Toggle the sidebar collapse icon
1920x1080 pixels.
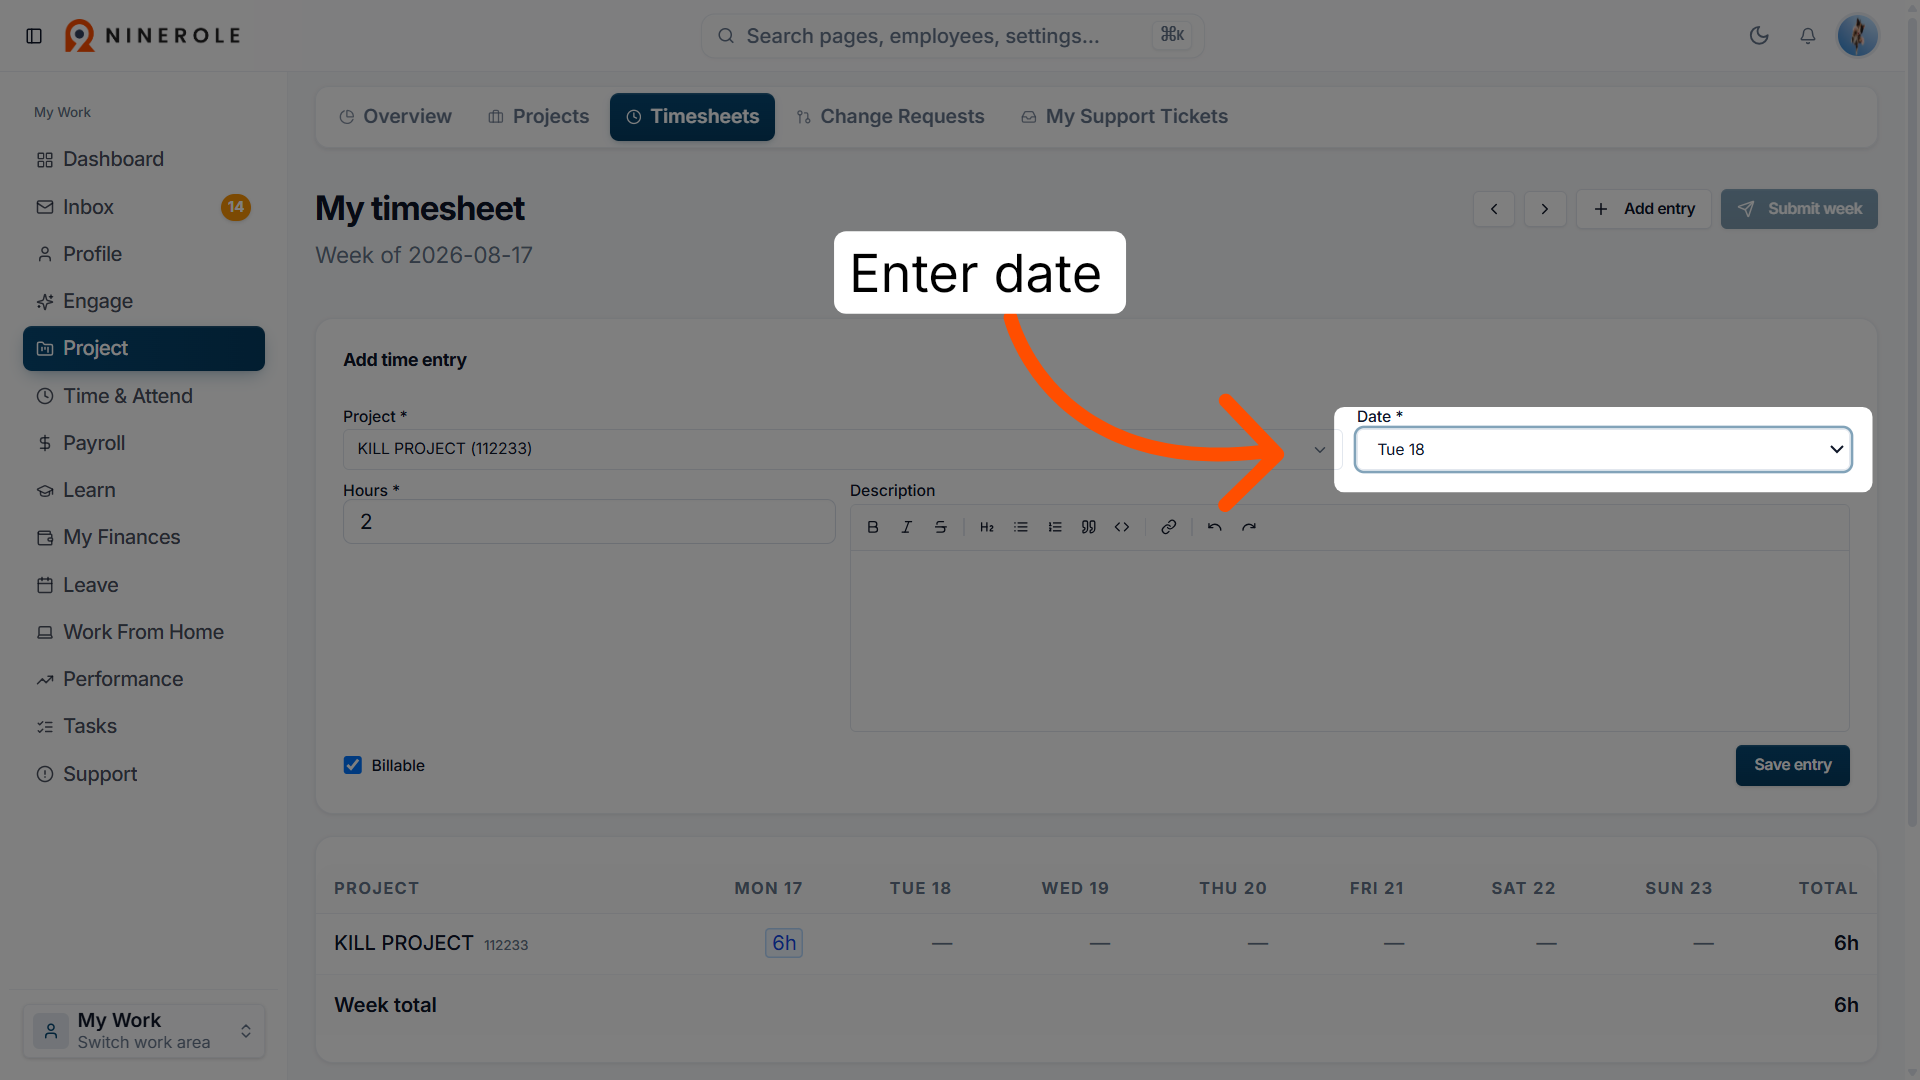[34, 36]
